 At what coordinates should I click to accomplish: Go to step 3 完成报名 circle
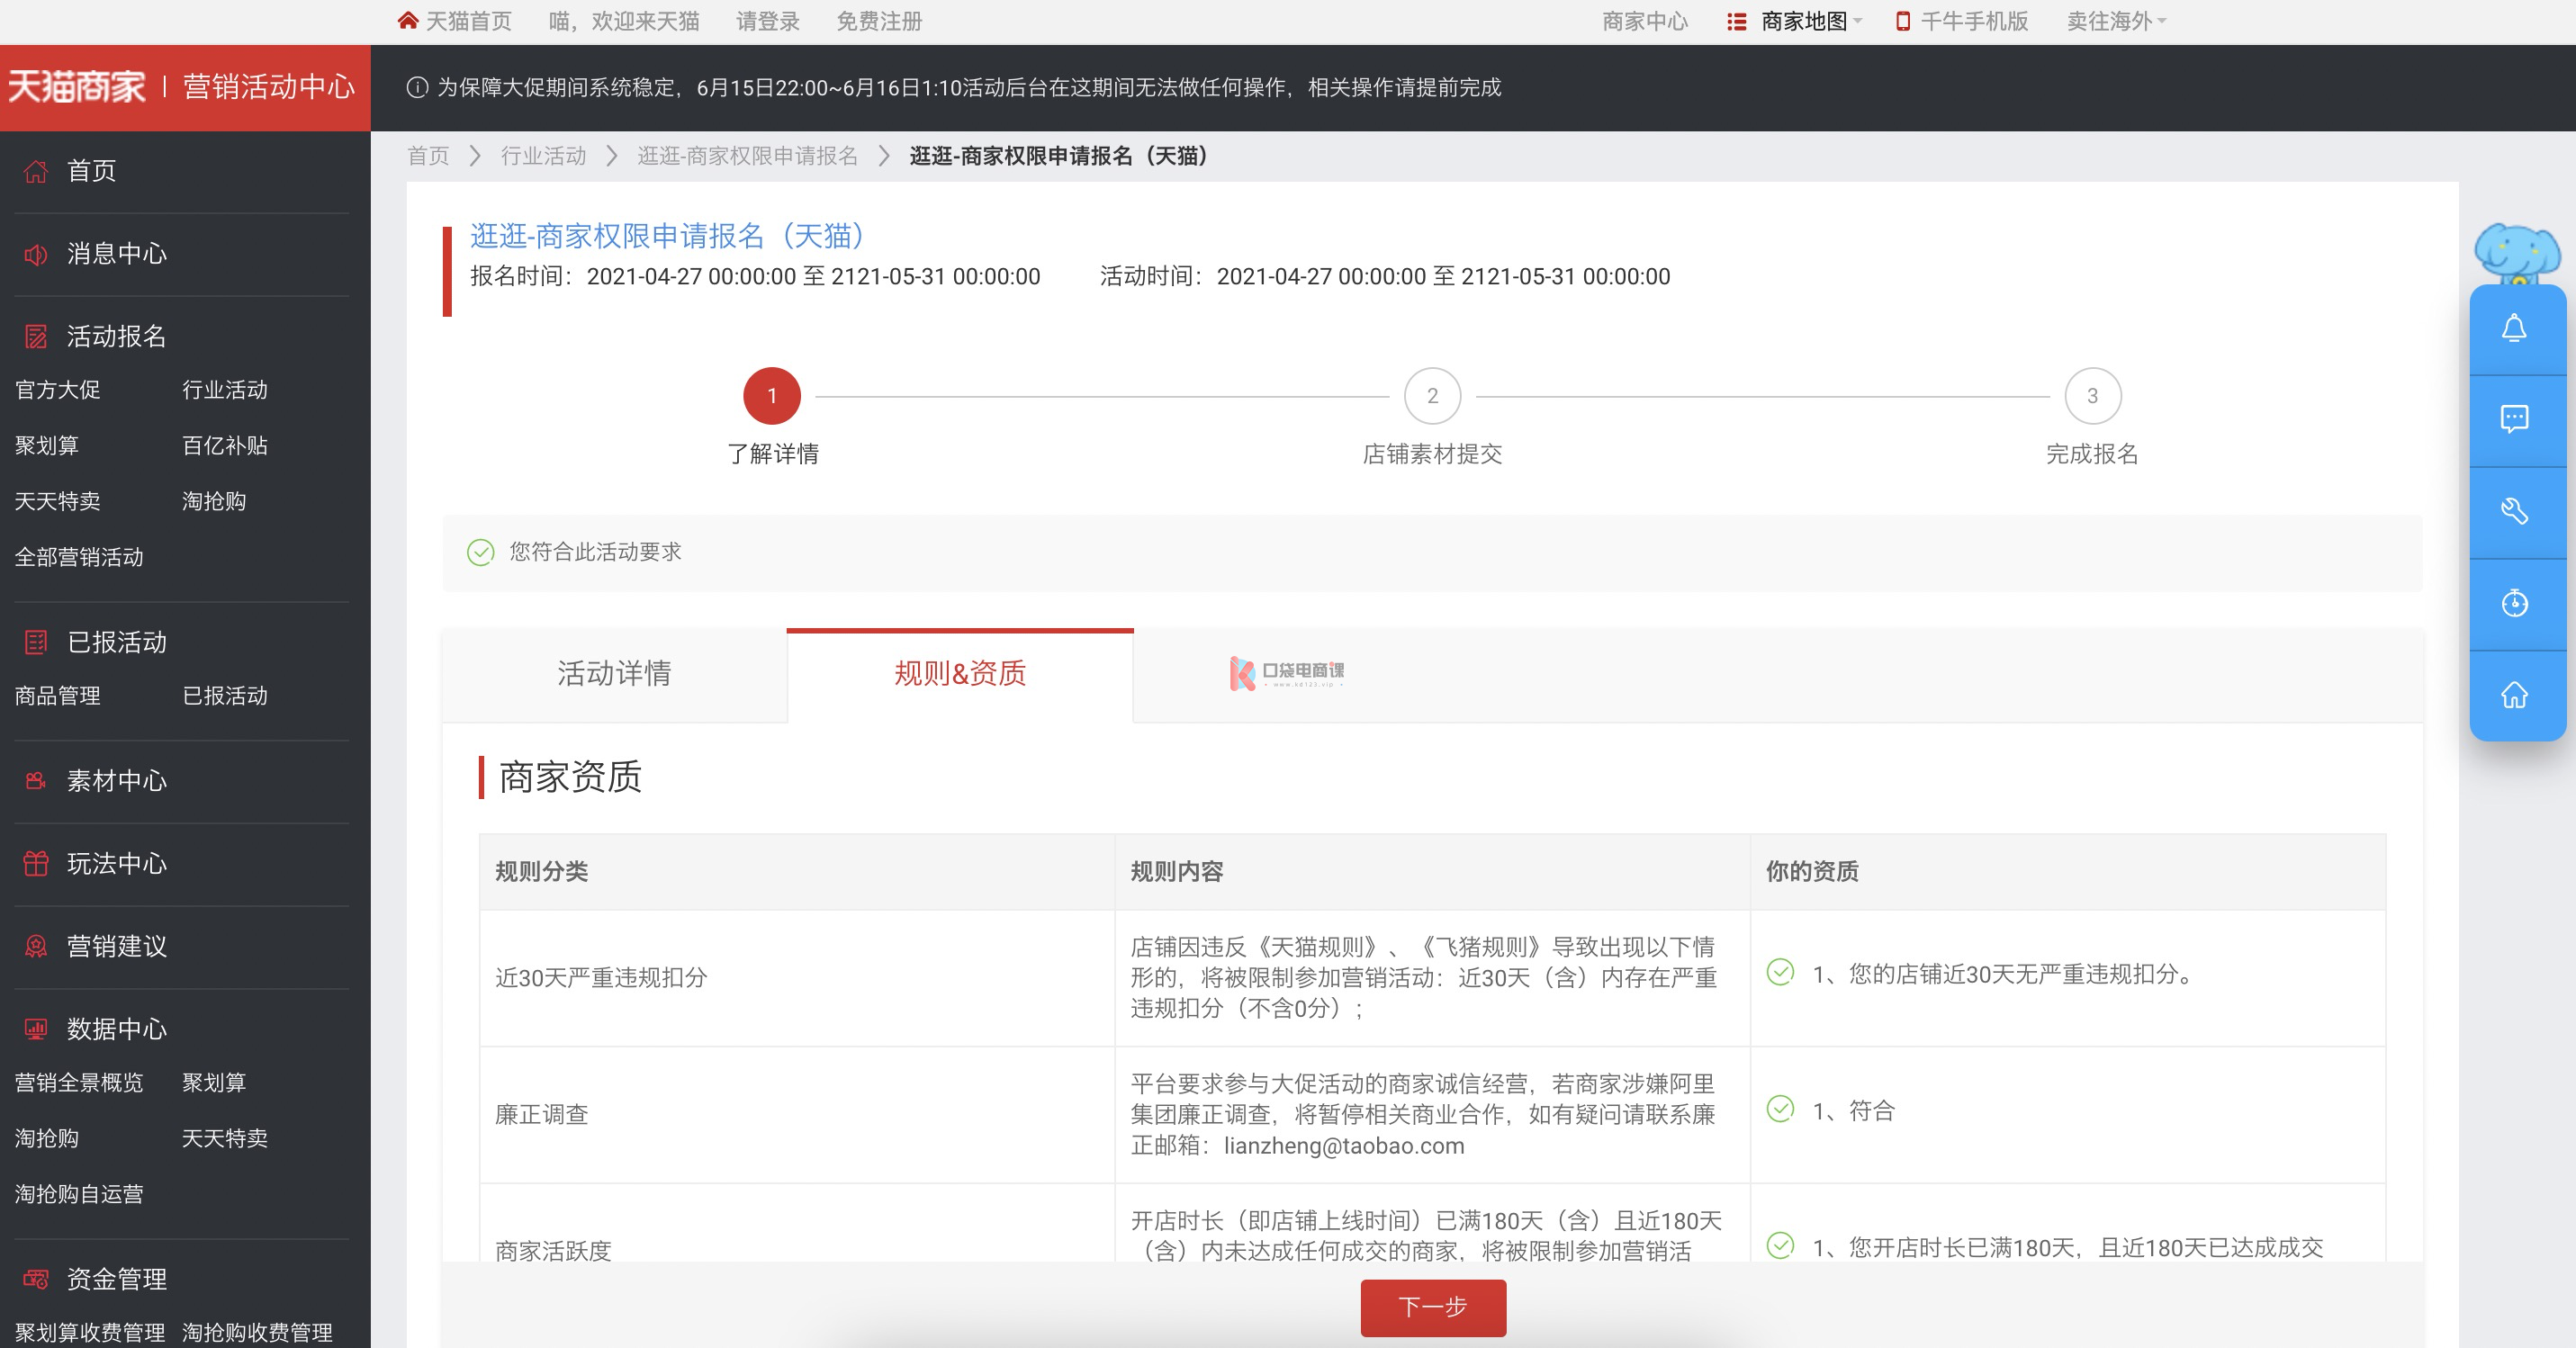tap(2092, 397)
